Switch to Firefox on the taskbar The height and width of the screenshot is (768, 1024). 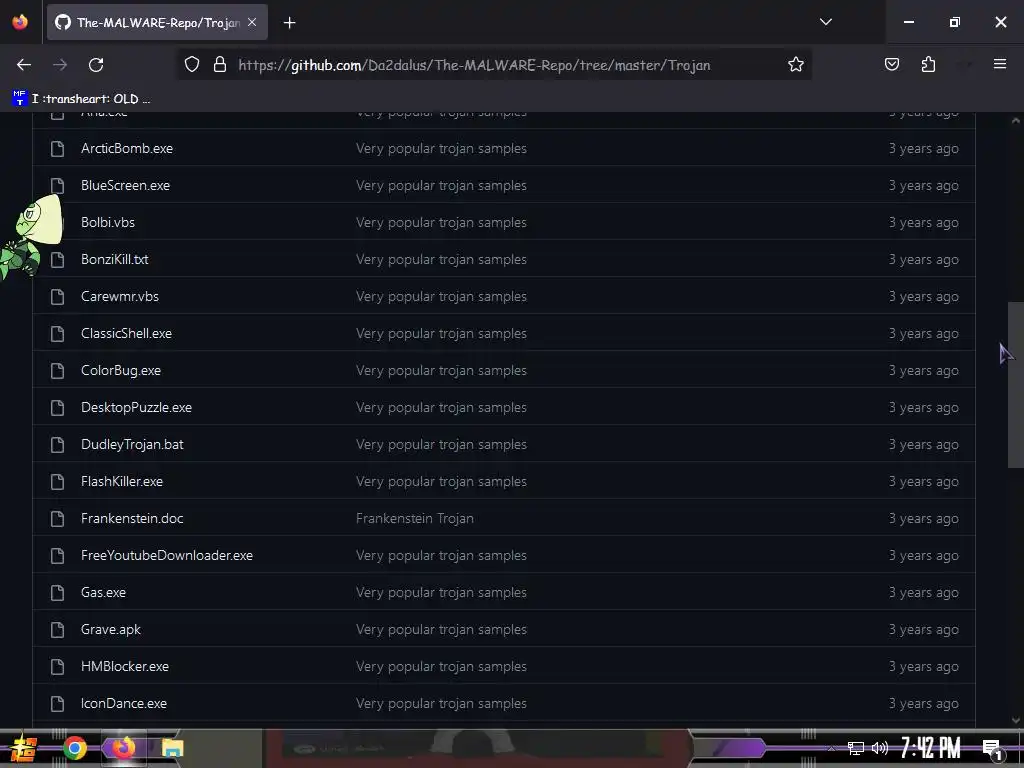(x=123, y=748)
